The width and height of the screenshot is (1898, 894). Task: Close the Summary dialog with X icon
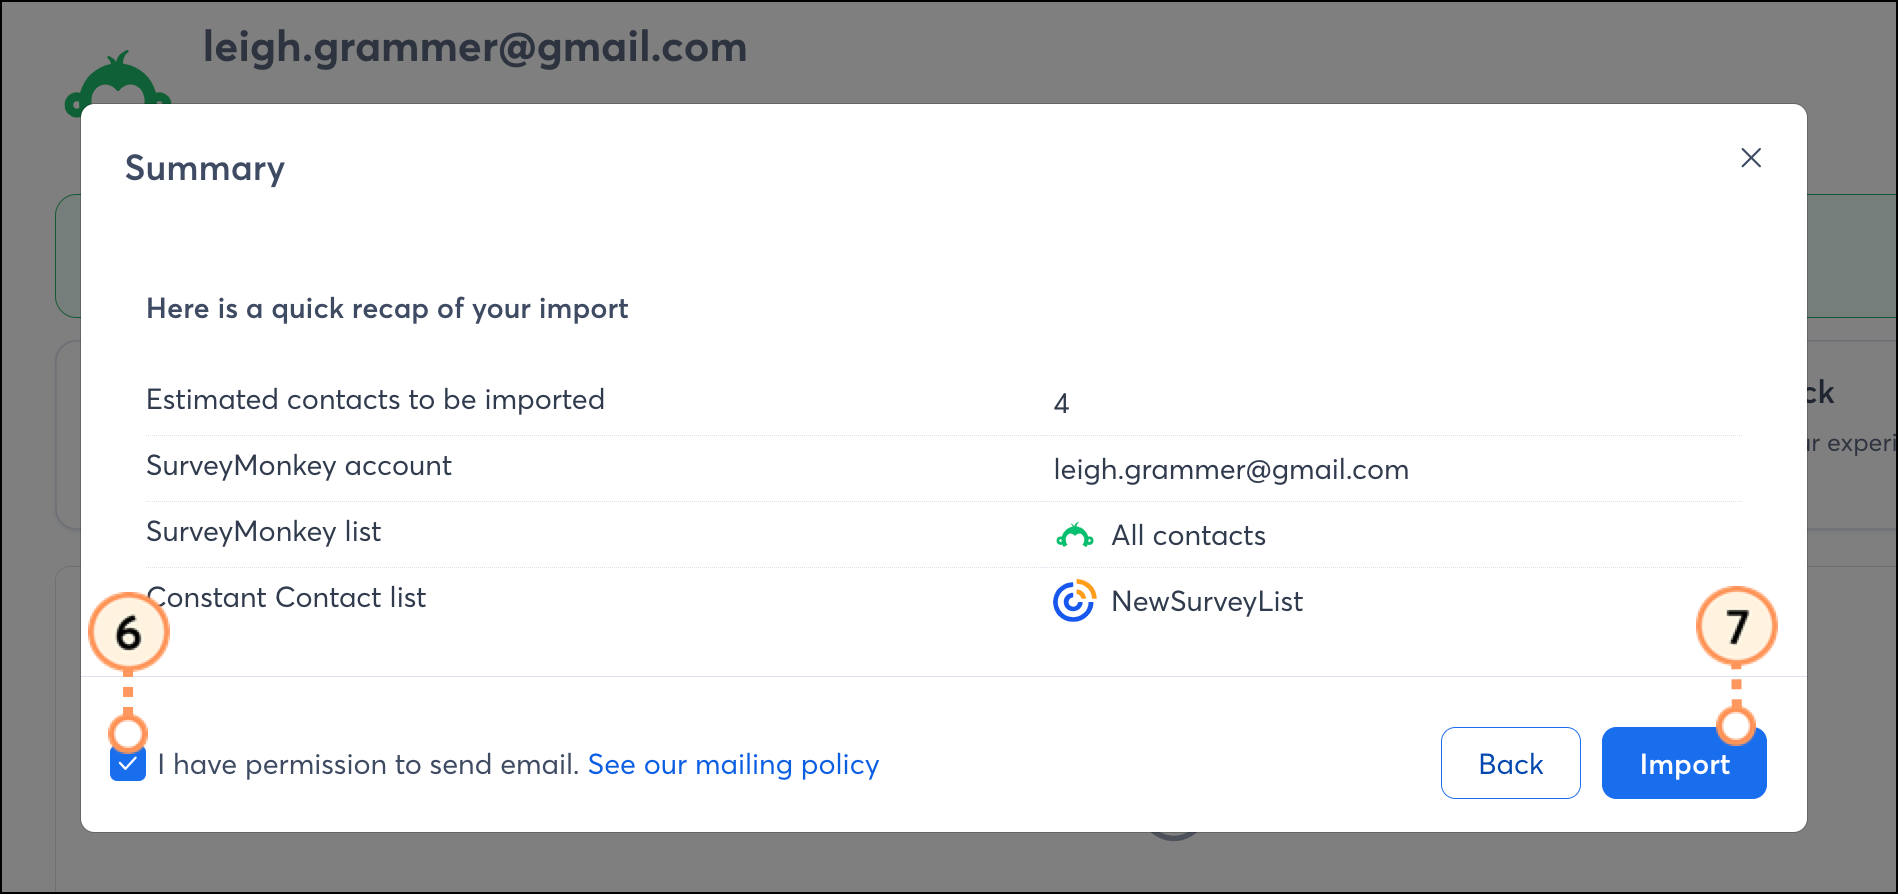[x=1750, y=158]
